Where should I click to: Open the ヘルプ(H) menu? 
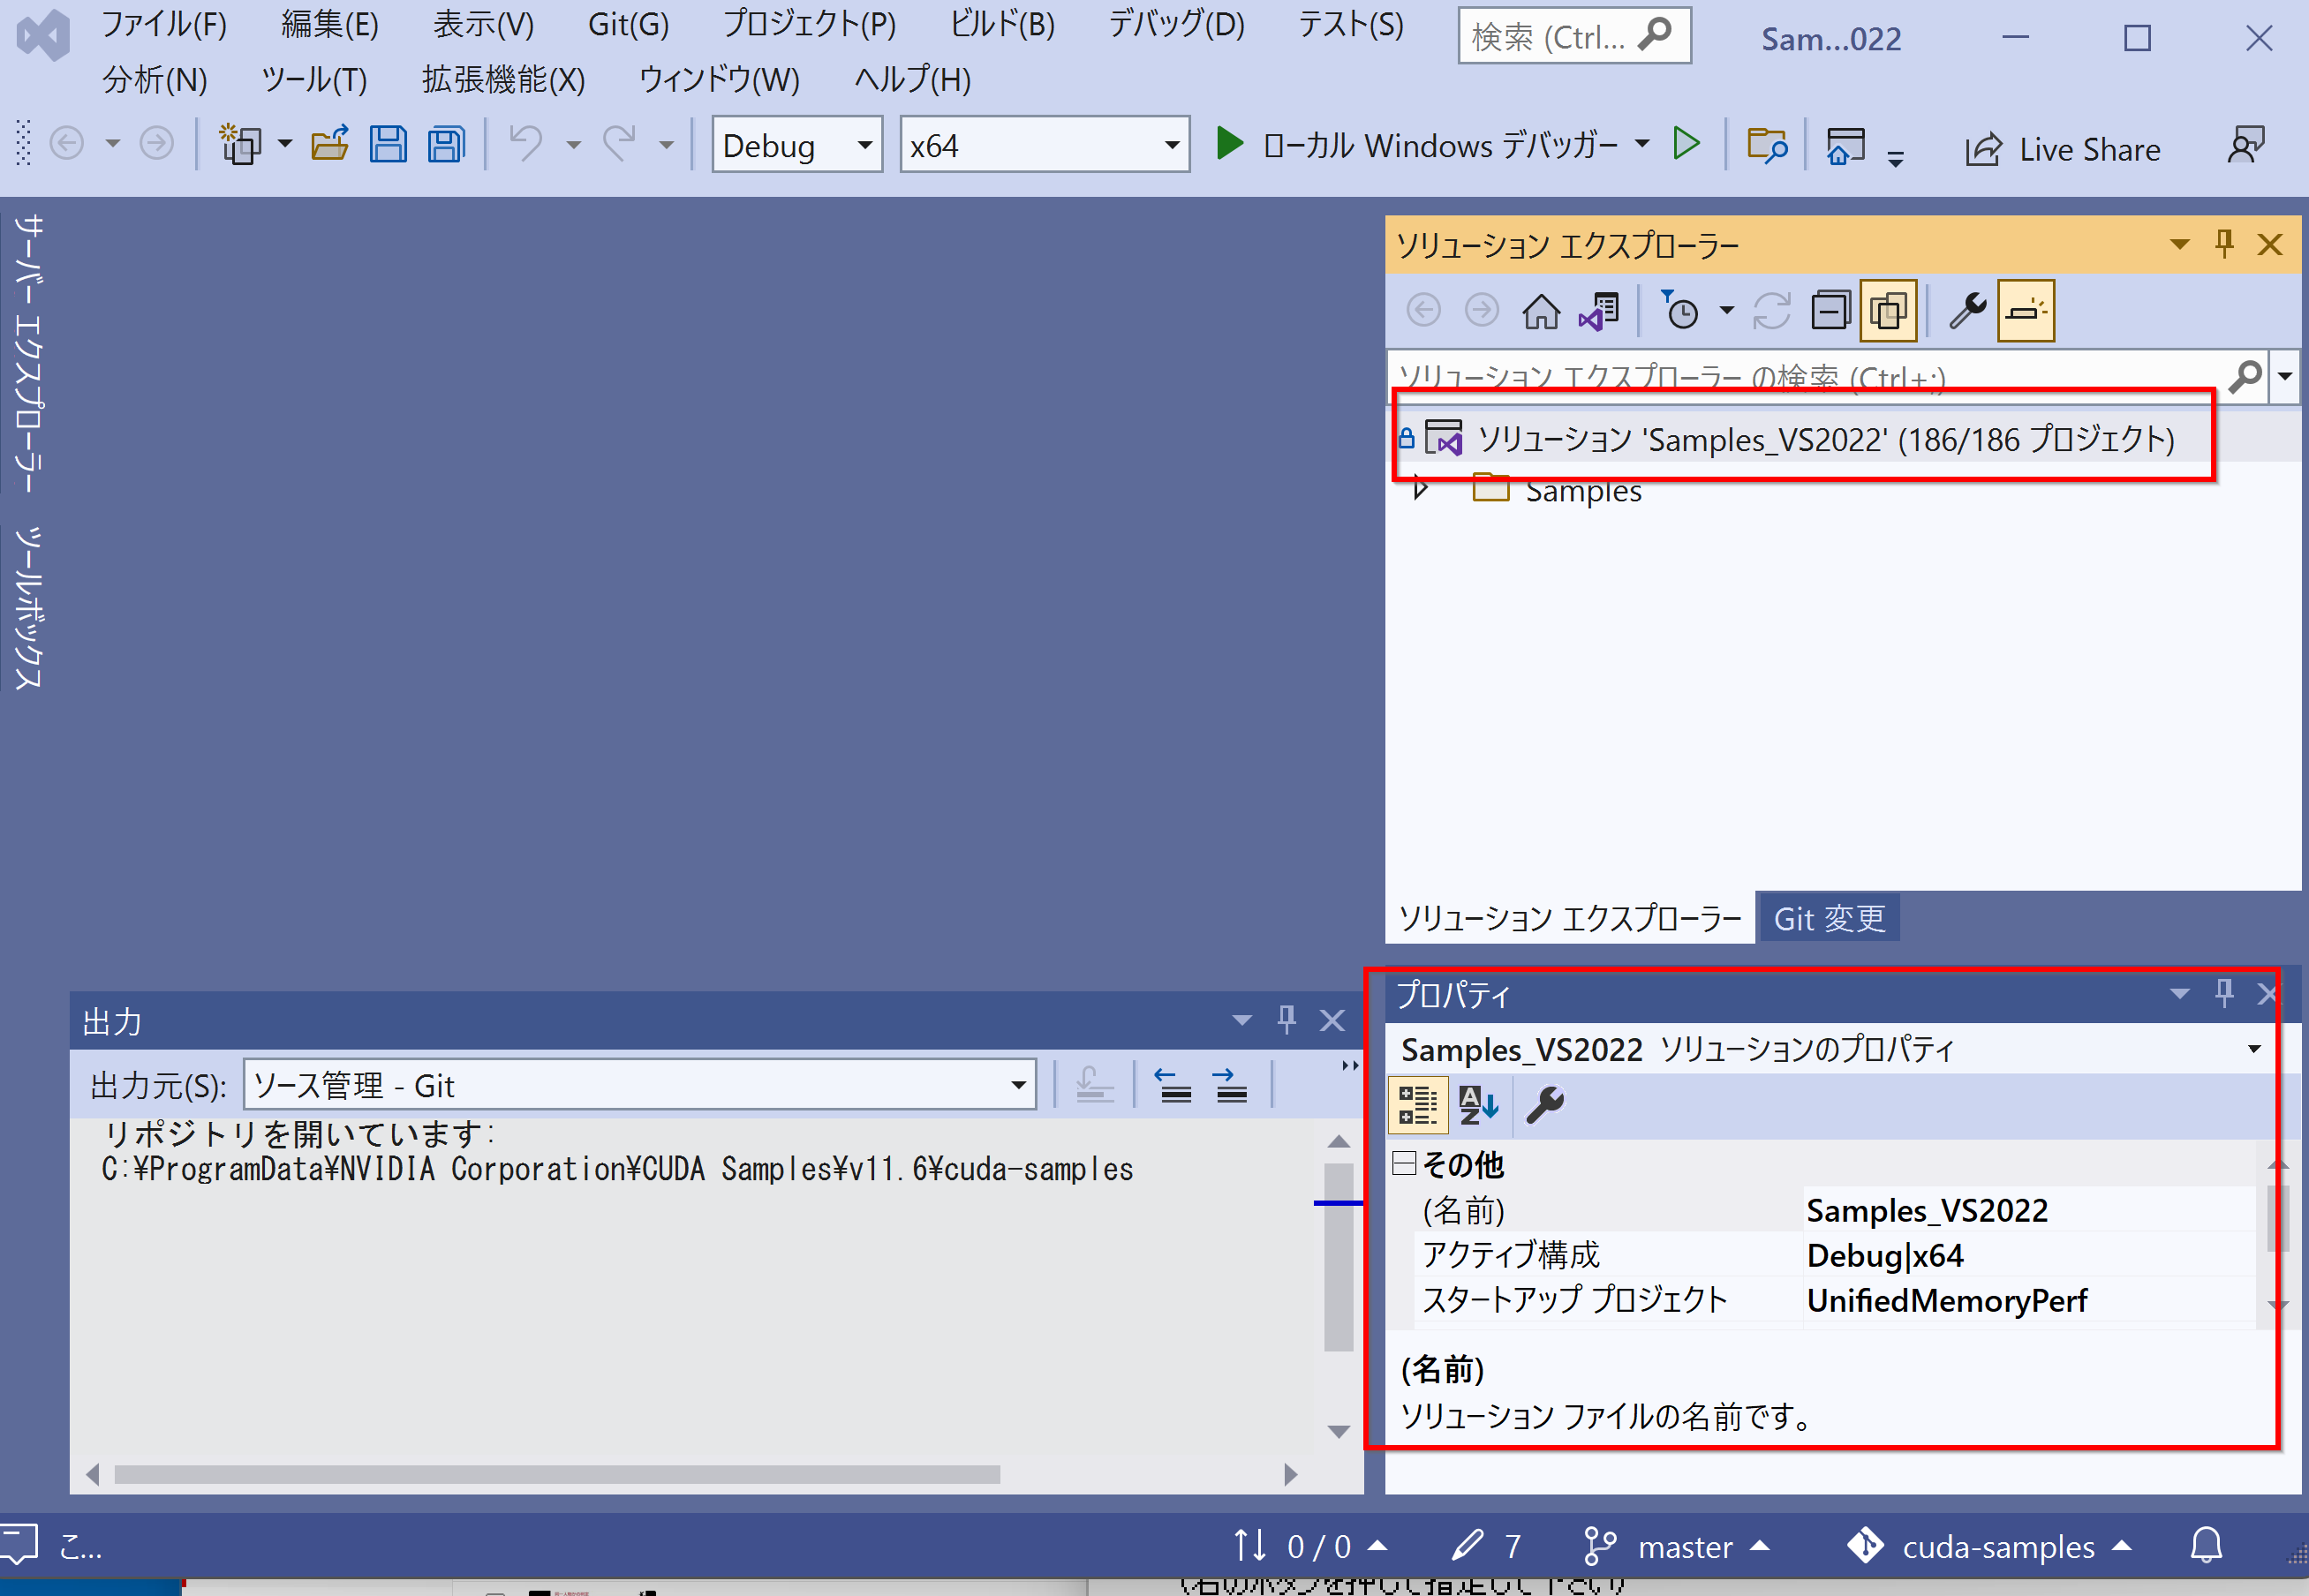pyautogui.click(x=912, y=79)
